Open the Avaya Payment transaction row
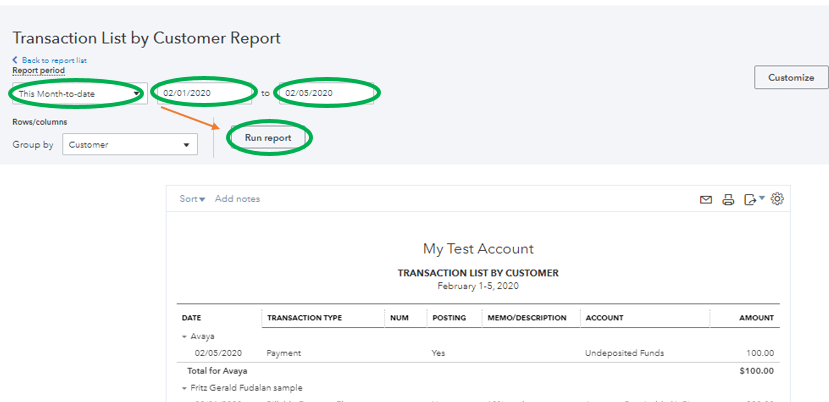This screenshot has height=402, width=829. 284,353
